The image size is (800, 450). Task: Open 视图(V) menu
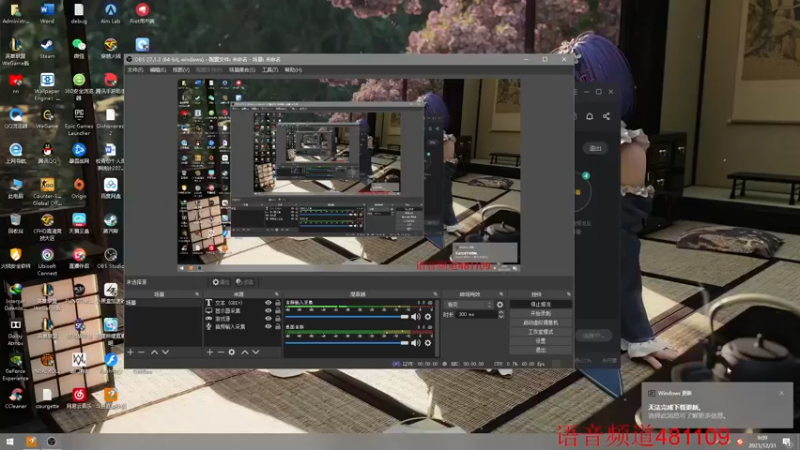click(181, 70)
